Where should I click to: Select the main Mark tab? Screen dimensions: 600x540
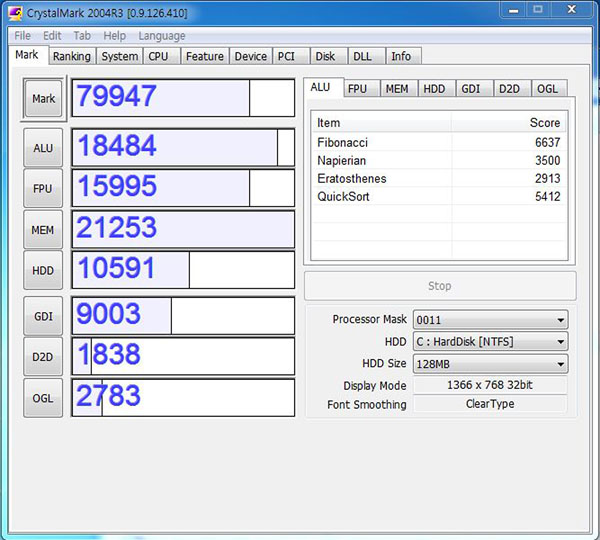click(x=27, y=55)
